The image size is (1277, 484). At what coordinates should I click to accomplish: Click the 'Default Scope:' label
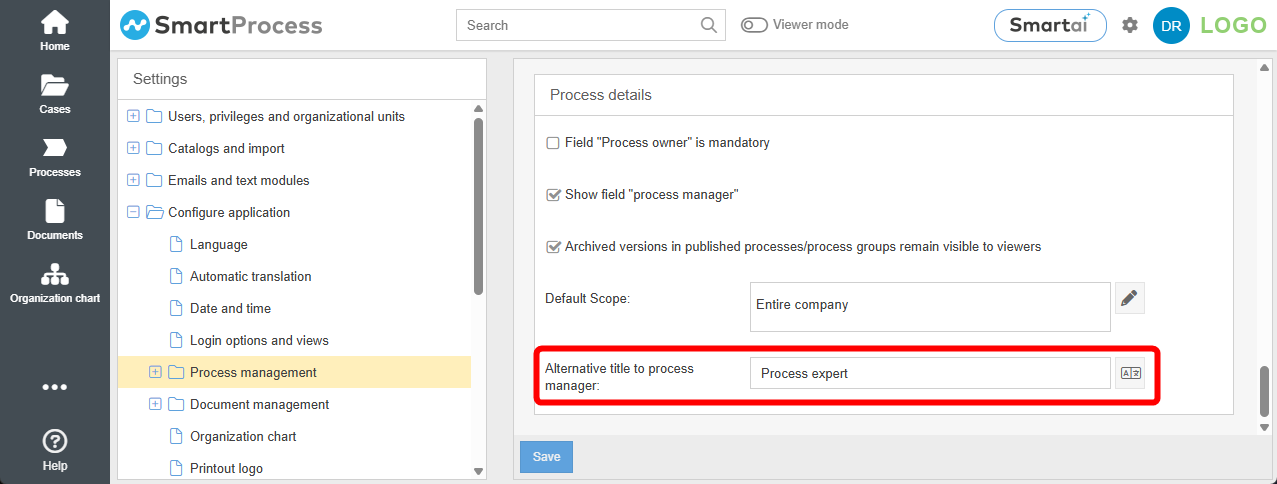coord(587,298)
